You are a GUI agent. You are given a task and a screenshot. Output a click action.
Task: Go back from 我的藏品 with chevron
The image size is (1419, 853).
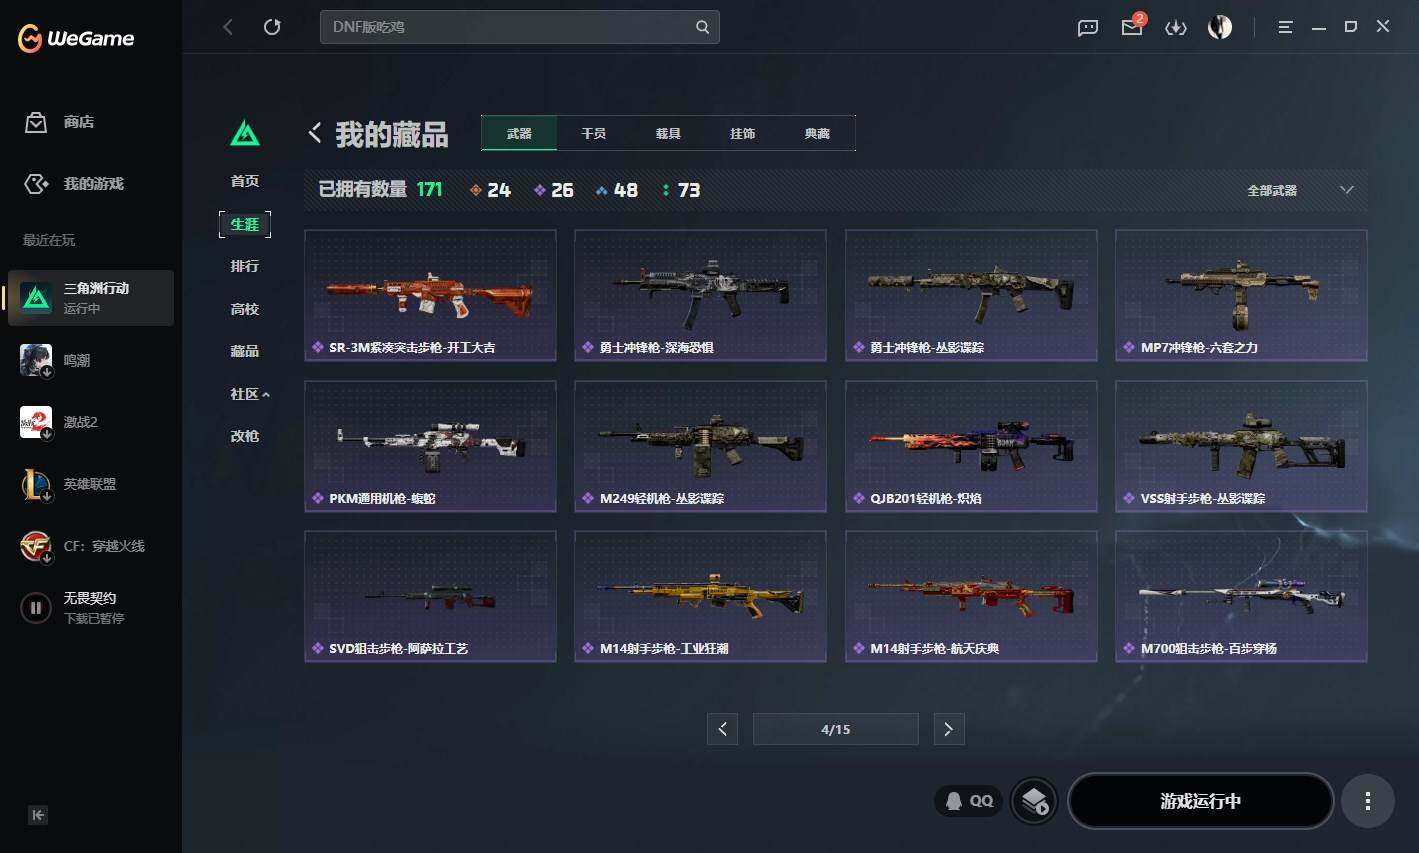click(315, 133)
